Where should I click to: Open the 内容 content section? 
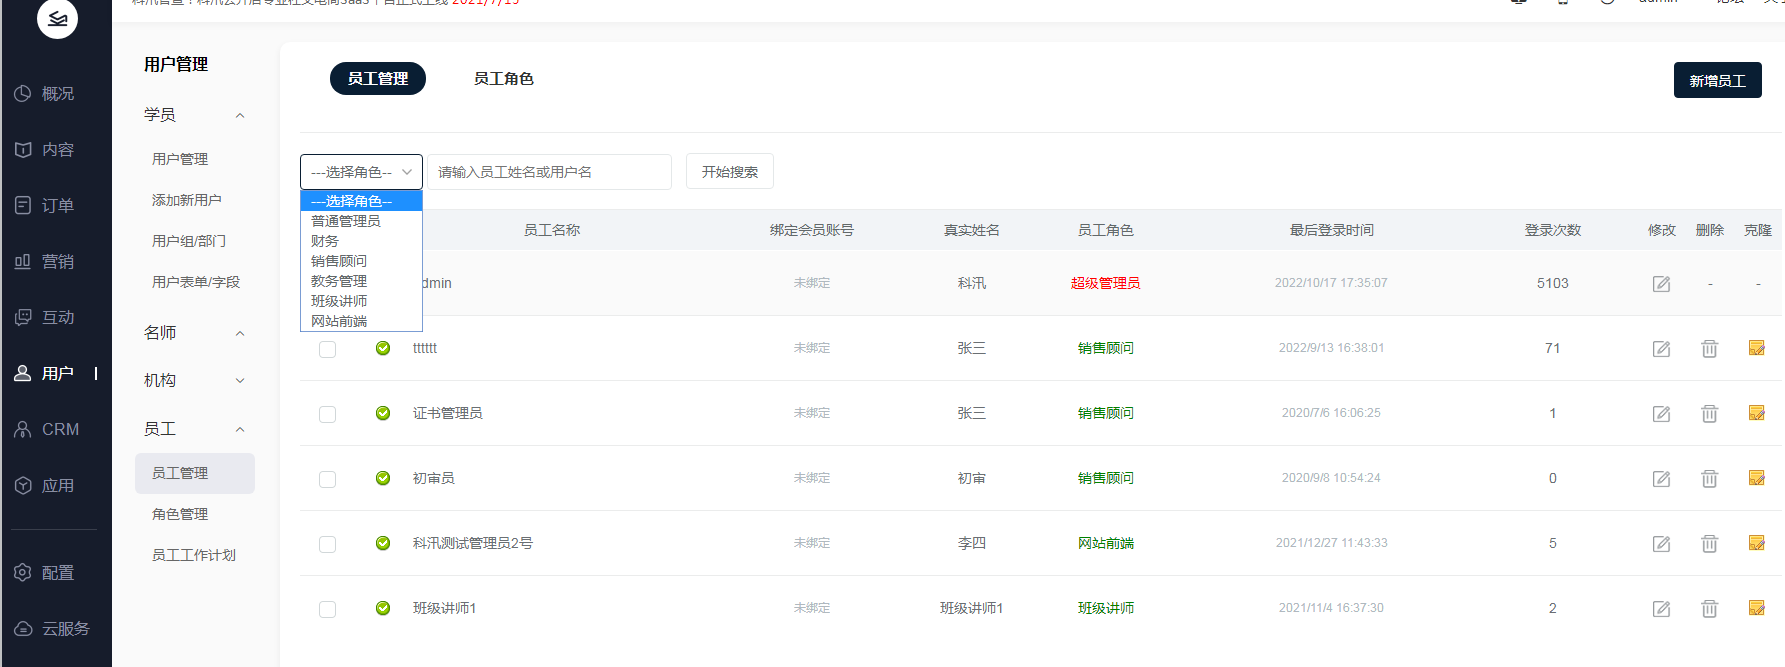click(x=44, y=149)
